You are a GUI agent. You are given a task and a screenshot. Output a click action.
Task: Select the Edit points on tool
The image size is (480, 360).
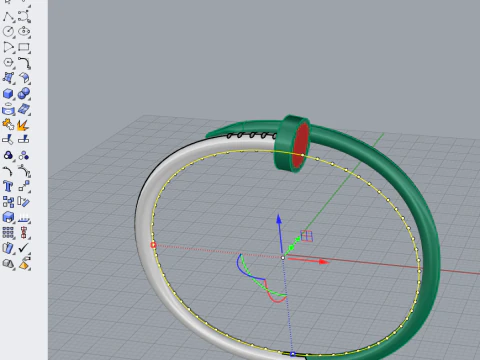24,171
